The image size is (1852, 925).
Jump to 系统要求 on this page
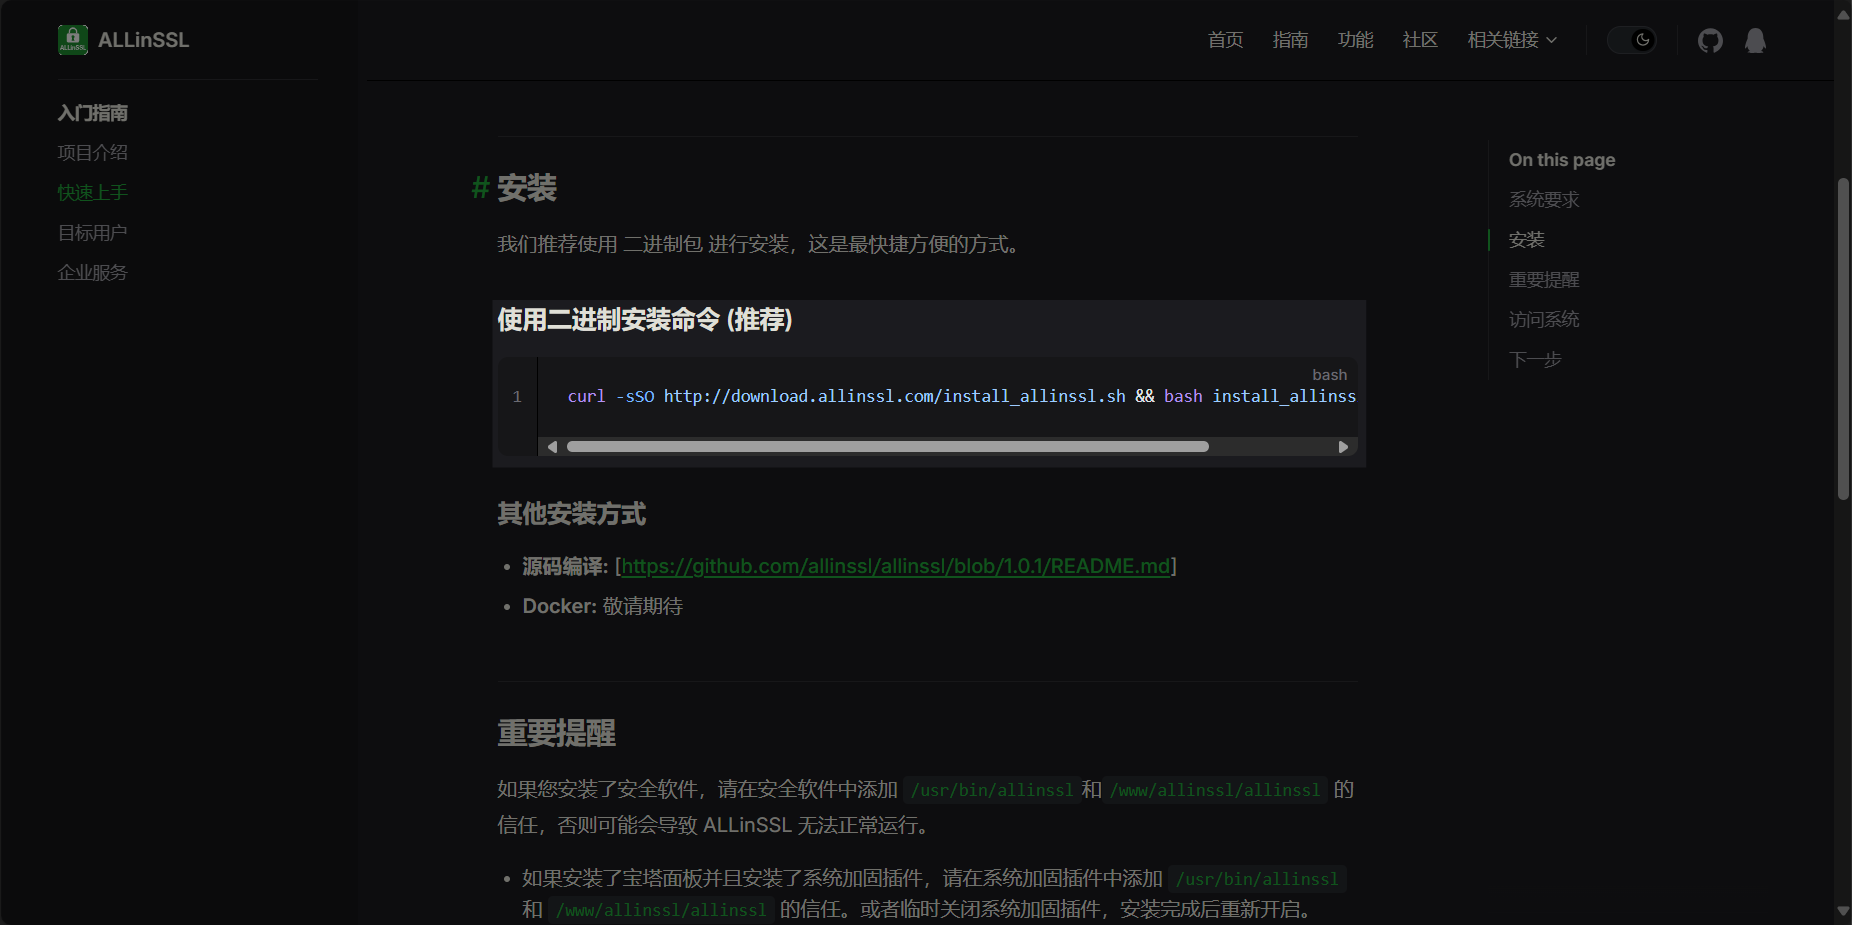(x=1543, y=199)
